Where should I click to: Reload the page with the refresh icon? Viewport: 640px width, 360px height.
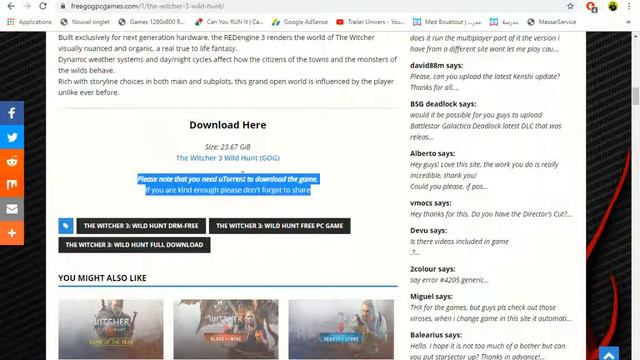pos(43,6)
